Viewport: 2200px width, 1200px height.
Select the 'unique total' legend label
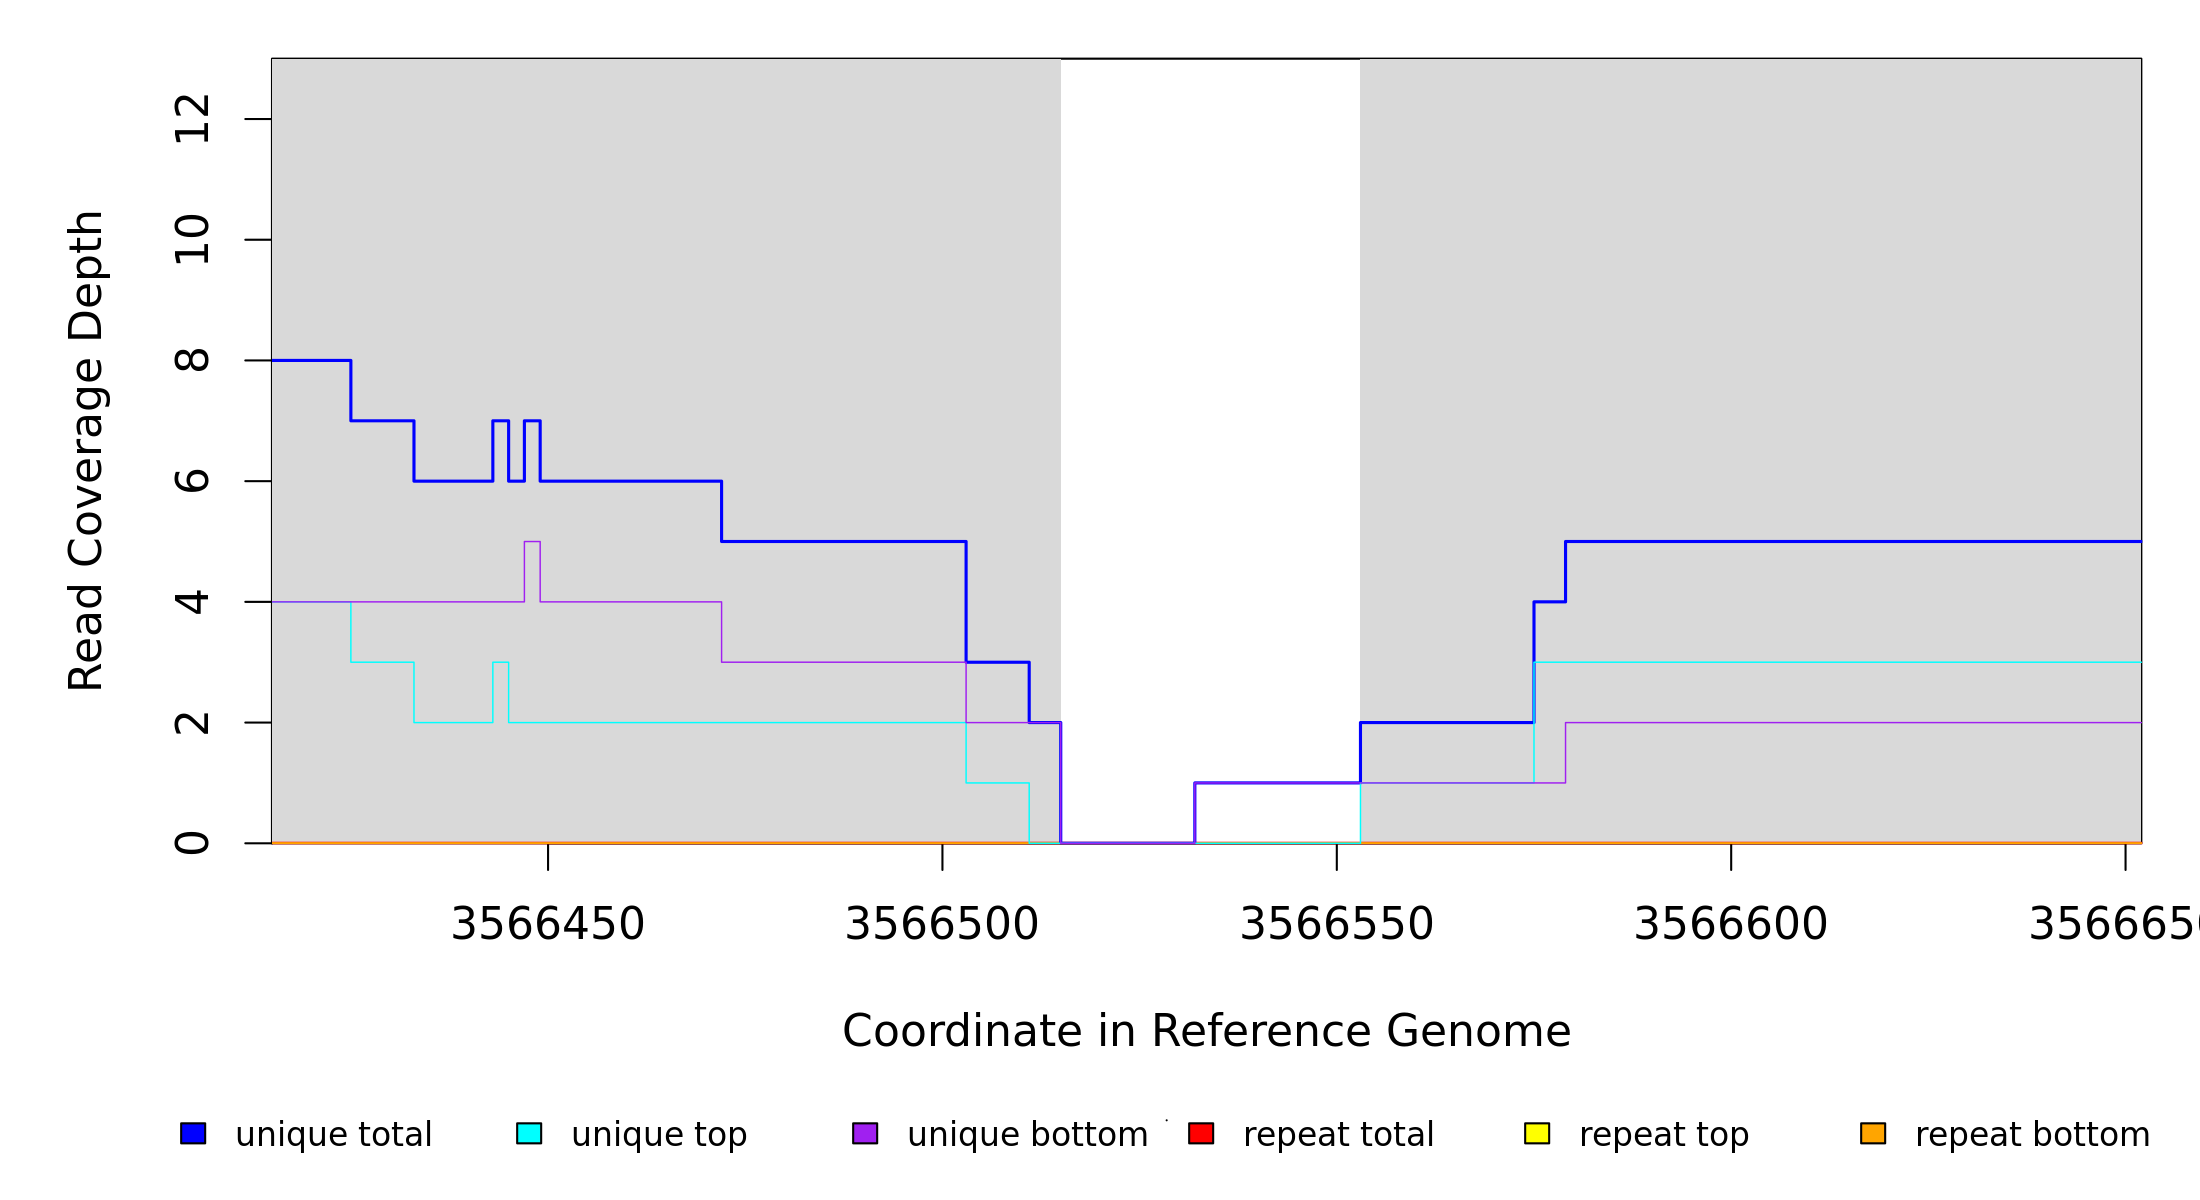[333, 1135]
